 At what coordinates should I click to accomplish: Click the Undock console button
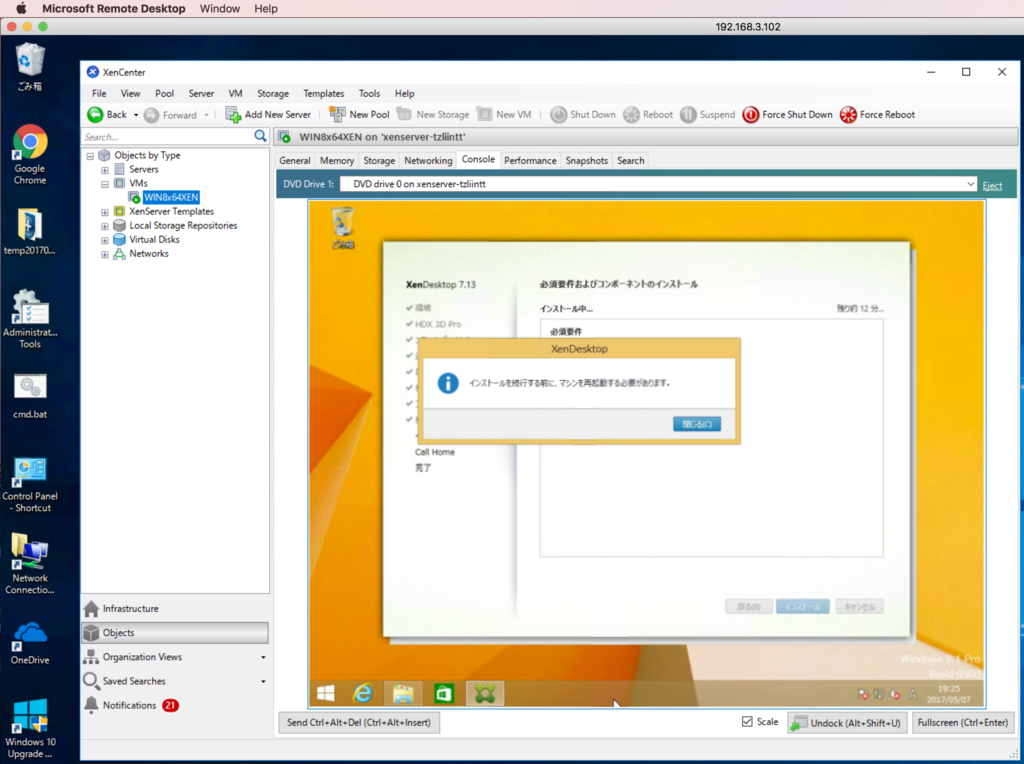click(x=847, y=722)
